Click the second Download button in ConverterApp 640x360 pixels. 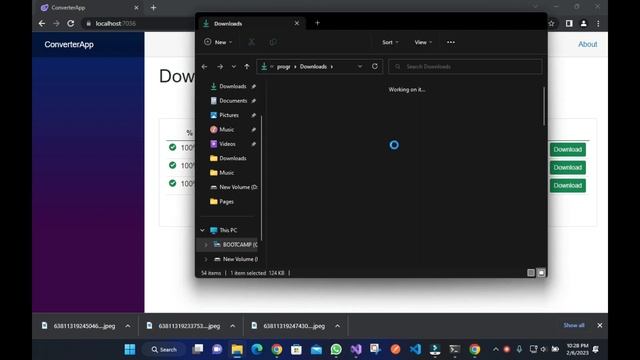click(x=568, y=167)
